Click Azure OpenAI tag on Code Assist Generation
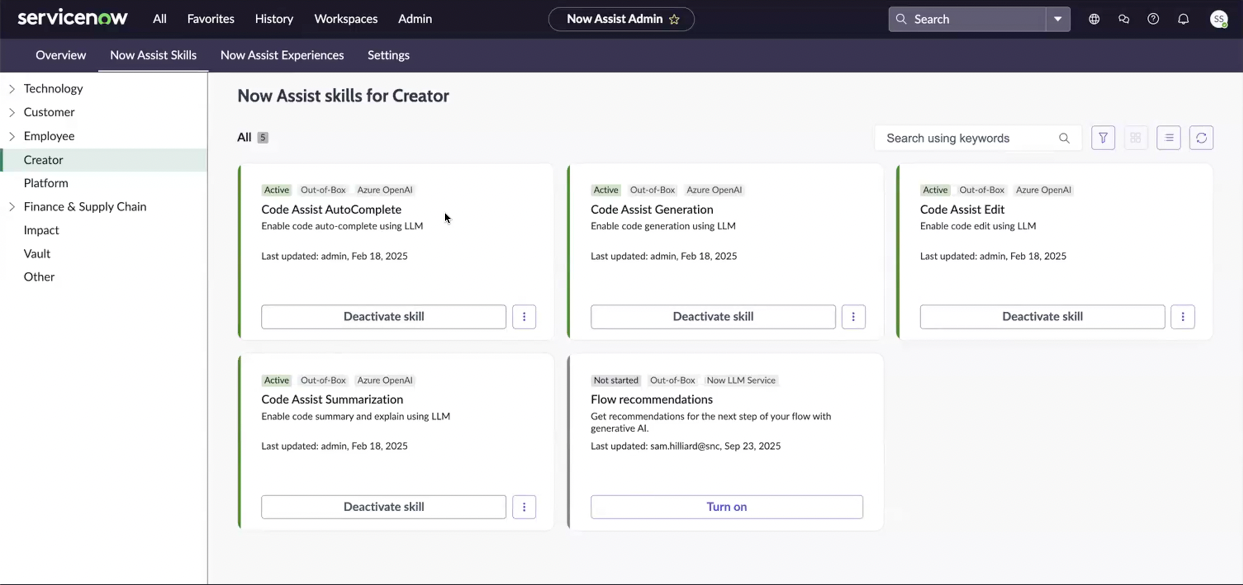1243x585 pixels. click(714, 190)
